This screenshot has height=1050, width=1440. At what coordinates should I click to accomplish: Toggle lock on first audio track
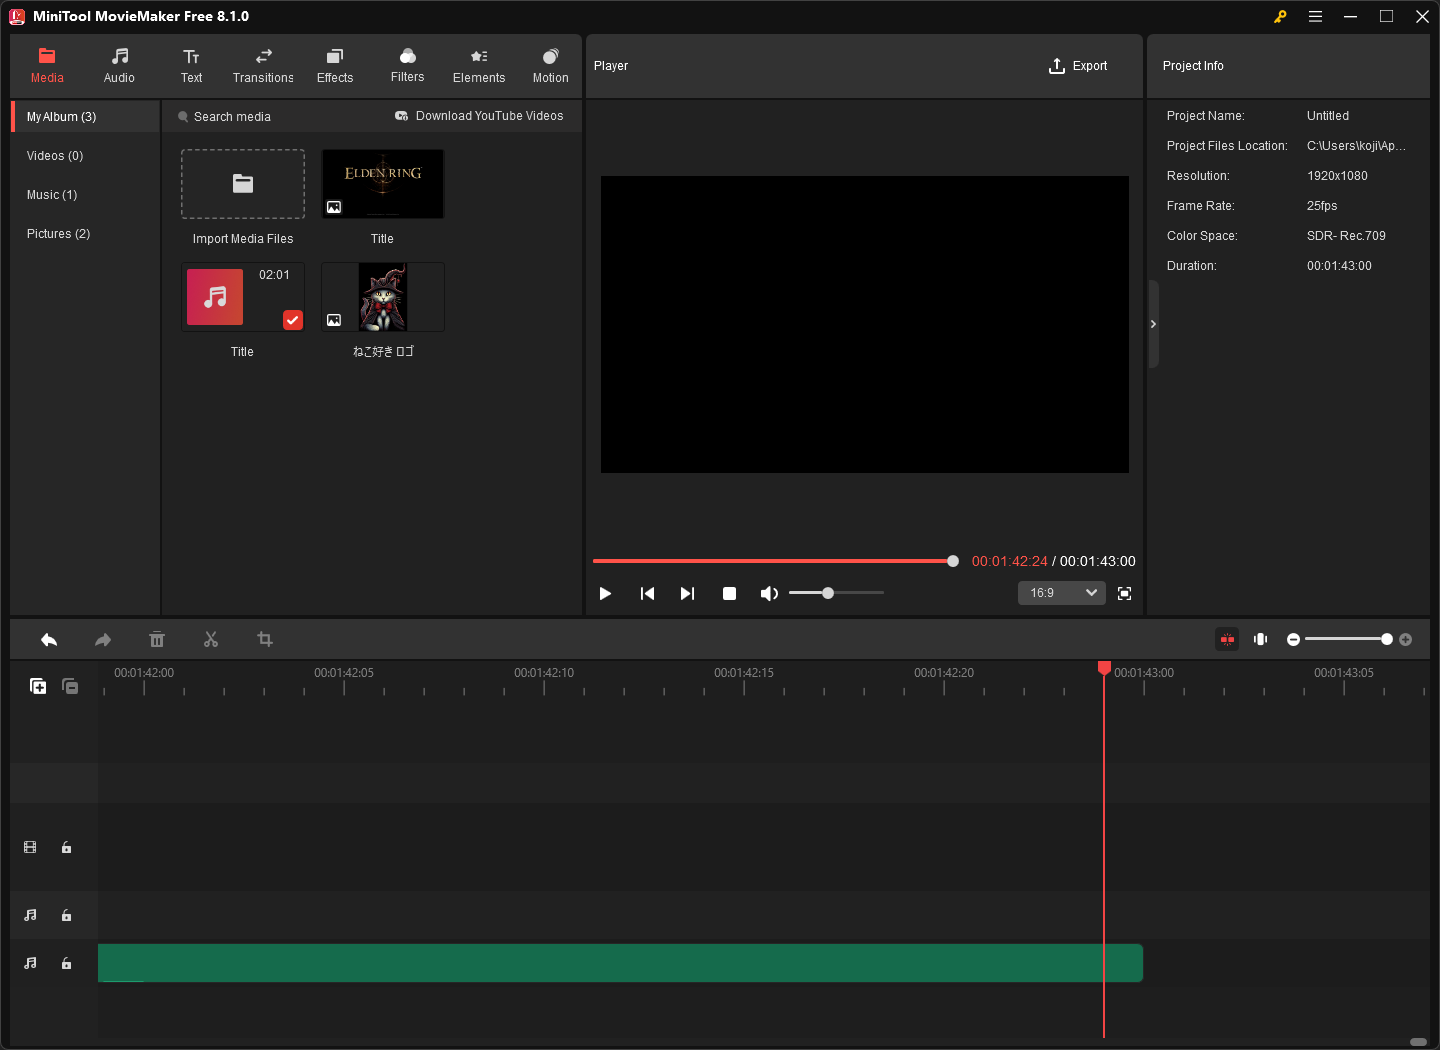[x=66, y=916]
